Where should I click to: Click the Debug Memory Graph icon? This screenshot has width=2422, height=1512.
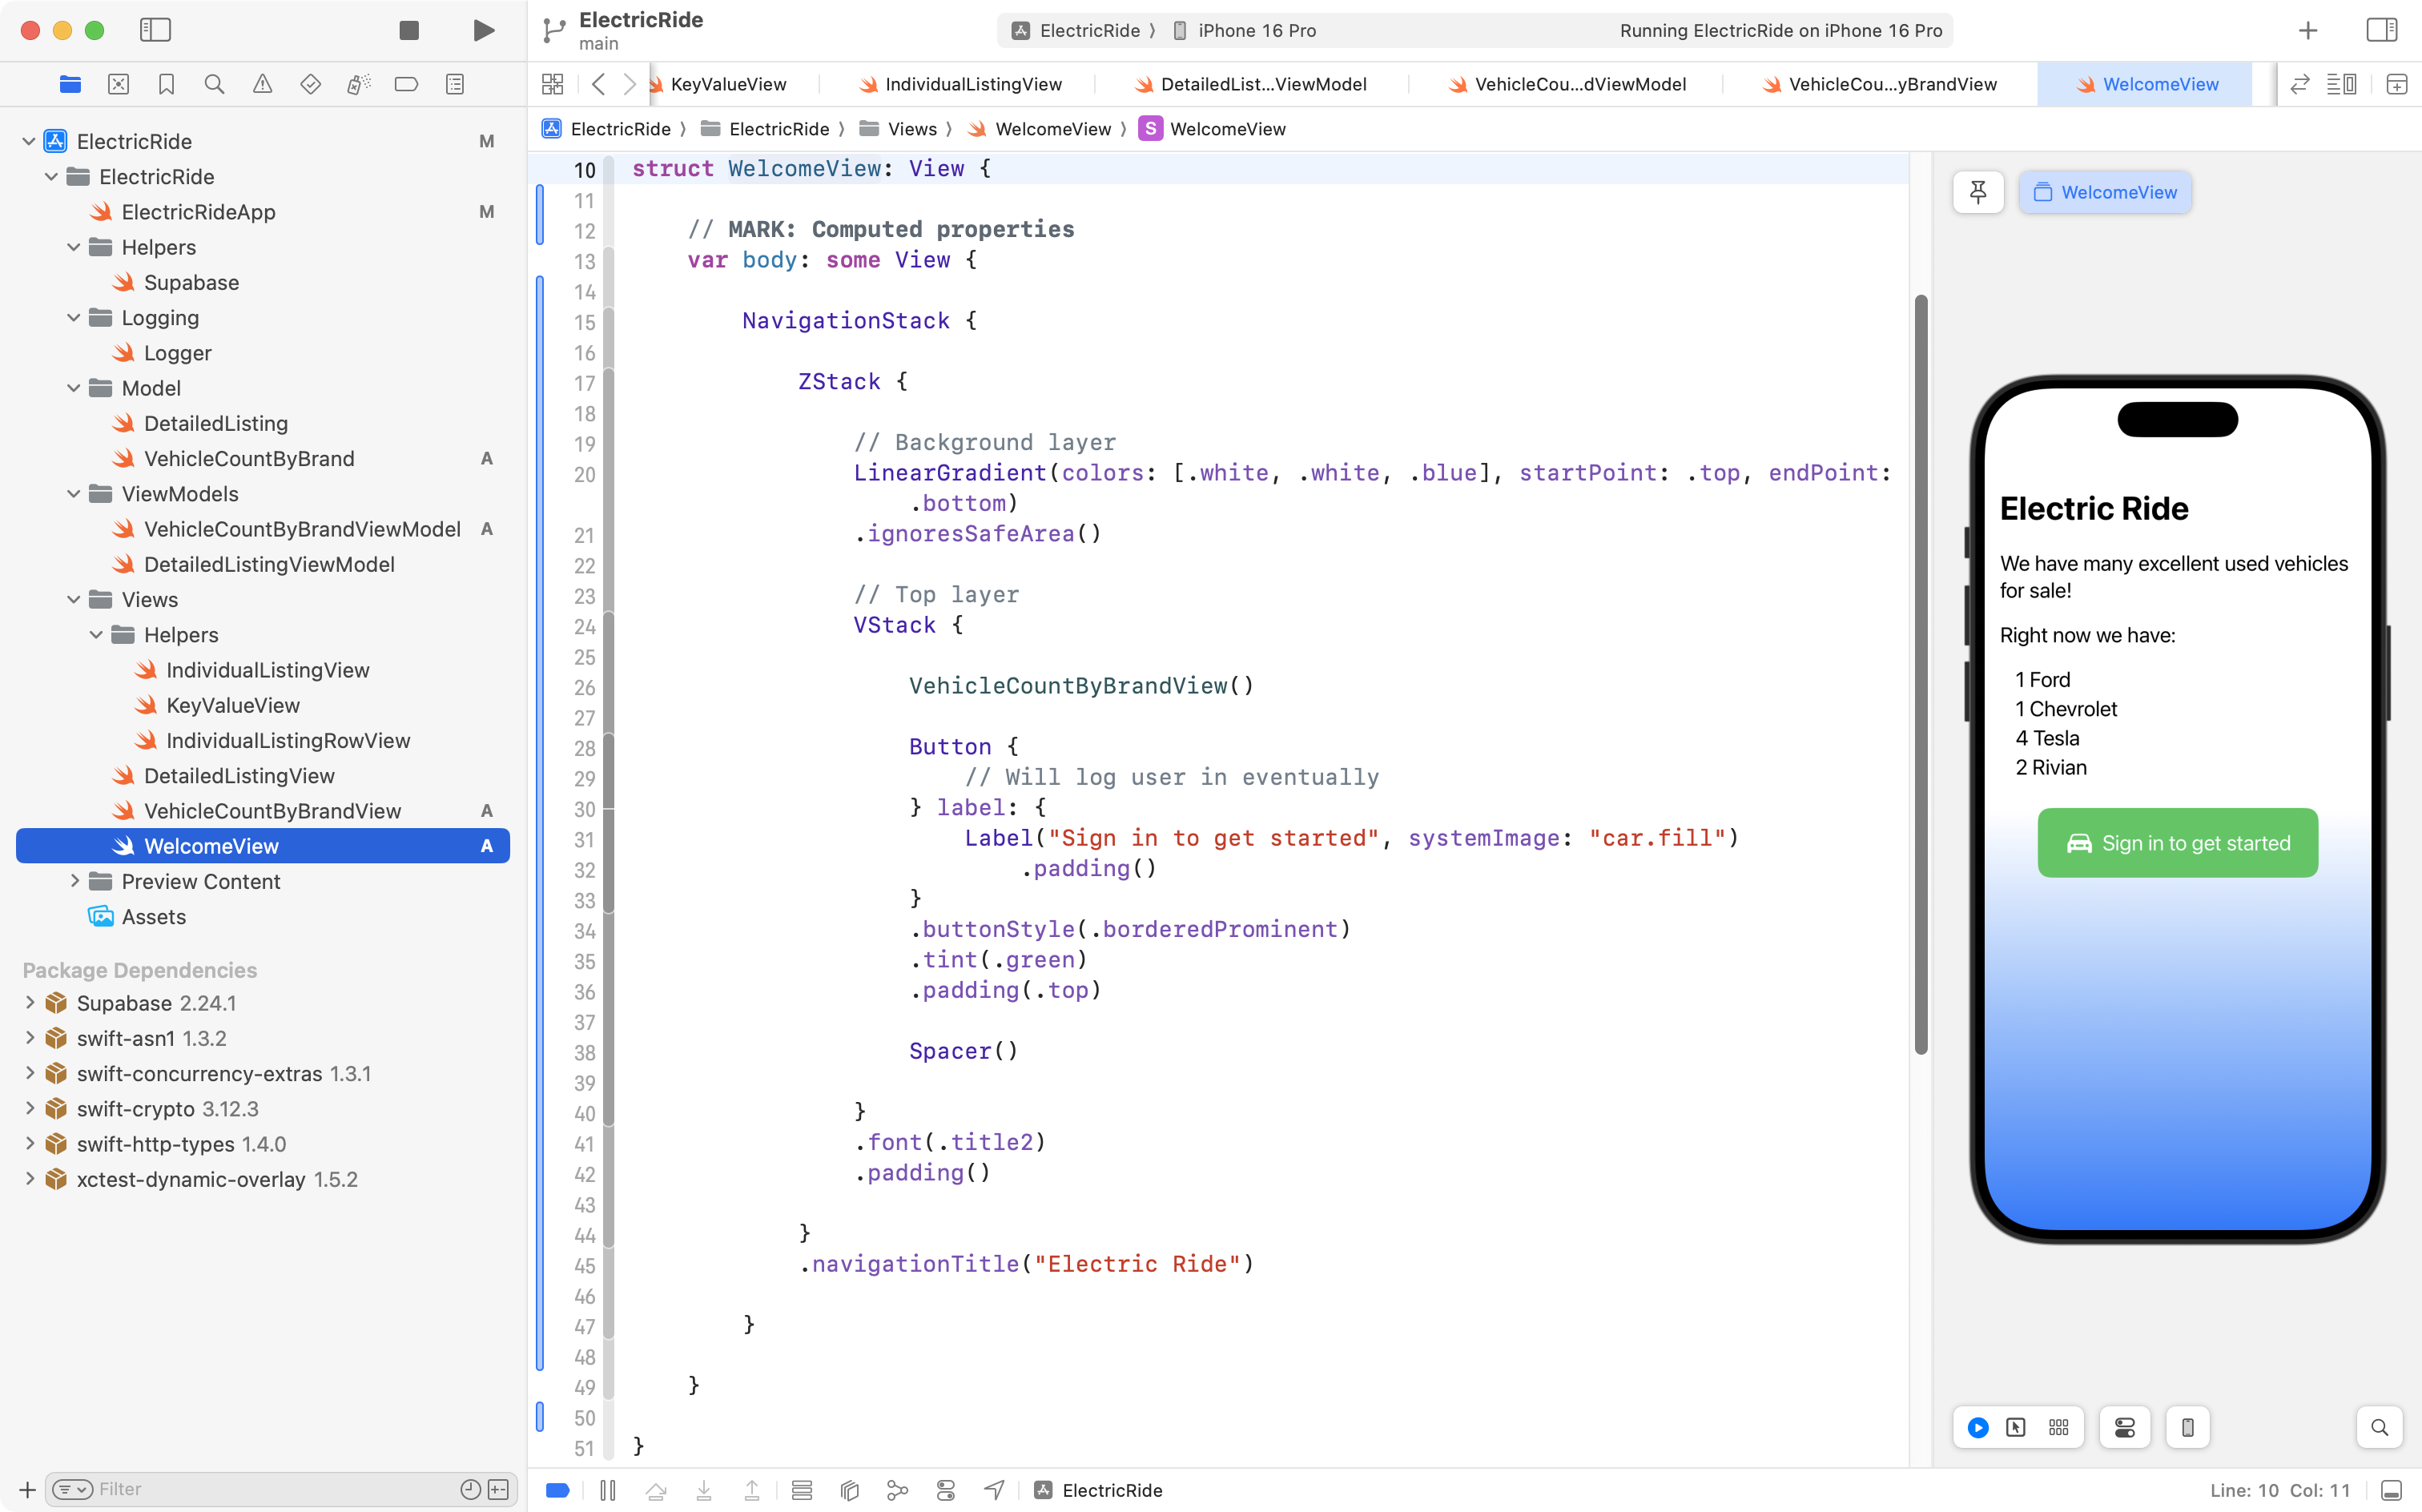point(897,1490)
